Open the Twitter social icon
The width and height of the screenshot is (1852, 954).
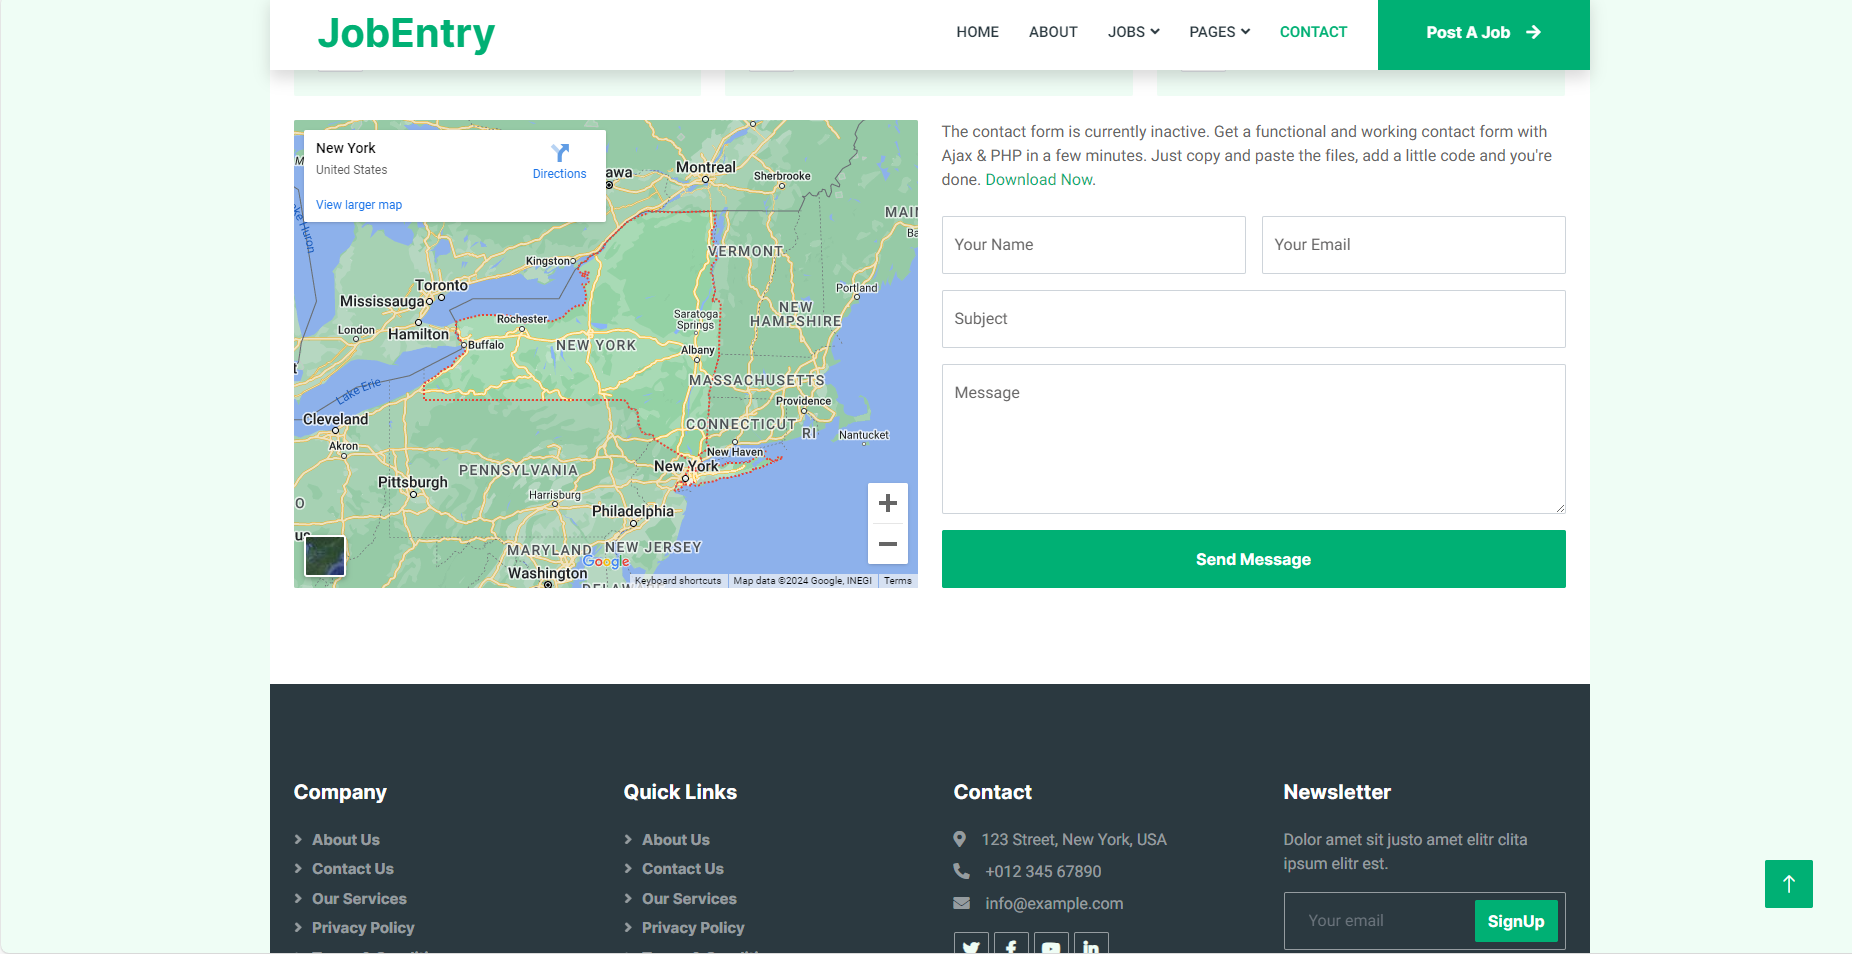click(971, 945)
